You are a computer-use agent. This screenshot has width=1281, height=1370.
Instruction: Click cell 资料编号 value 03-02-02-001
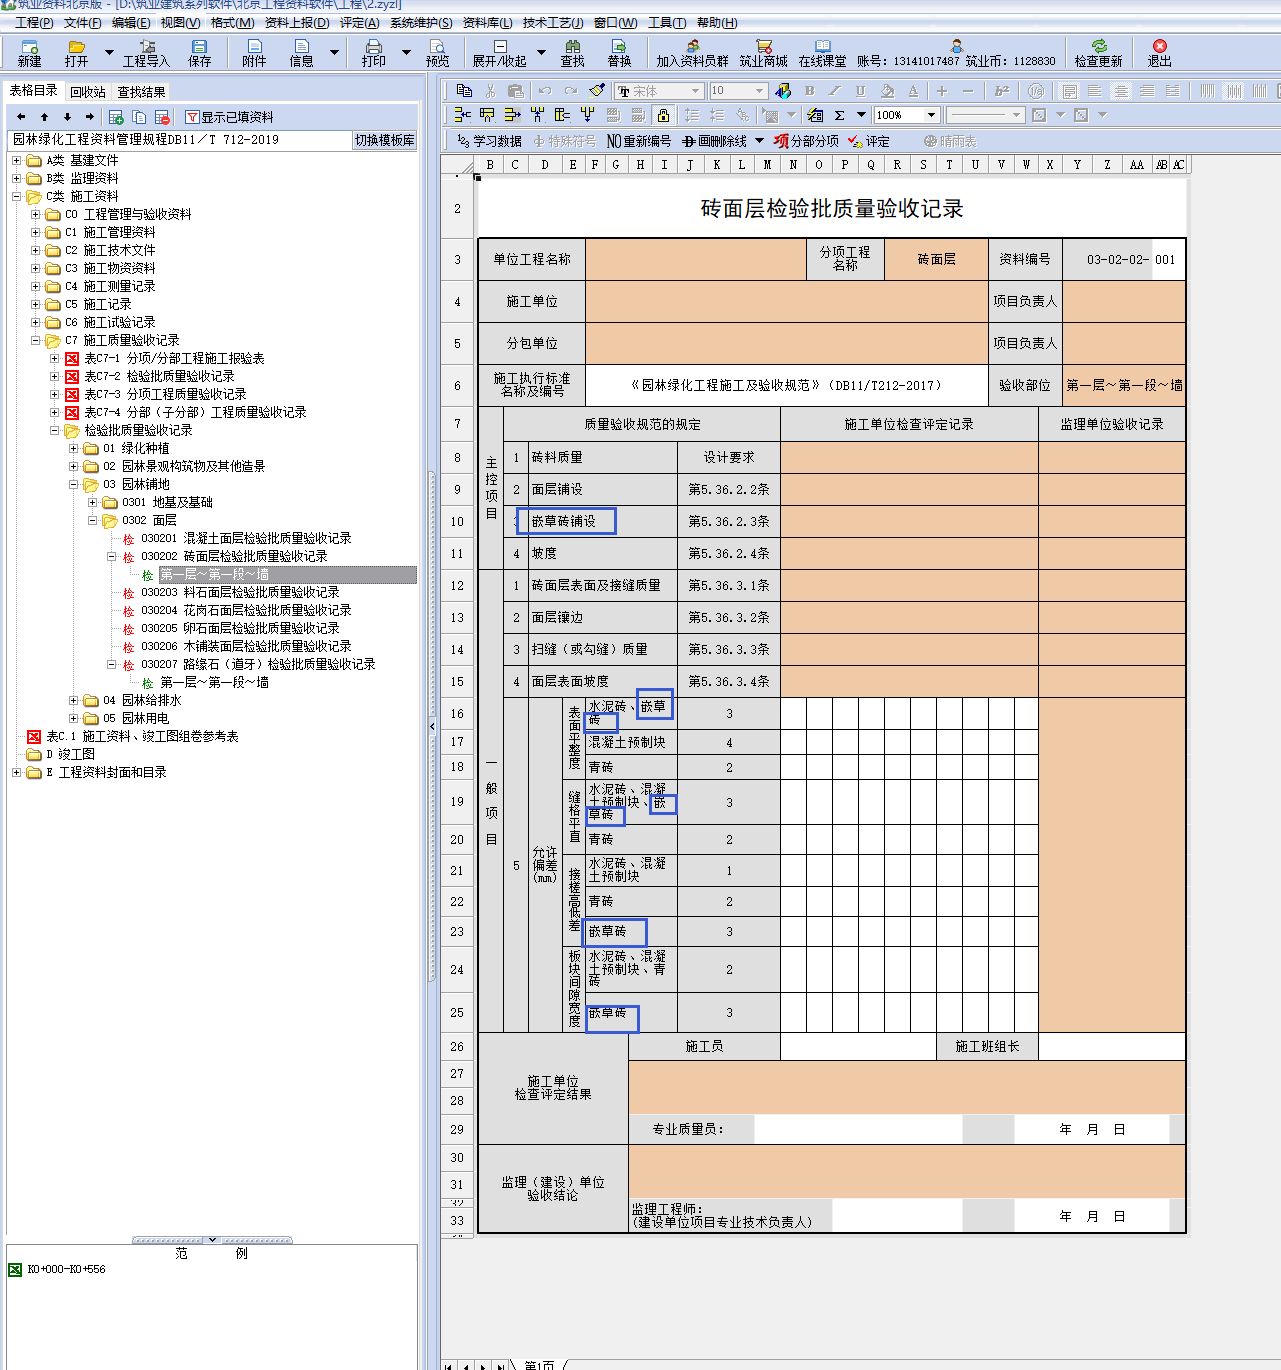[1124, 259]
